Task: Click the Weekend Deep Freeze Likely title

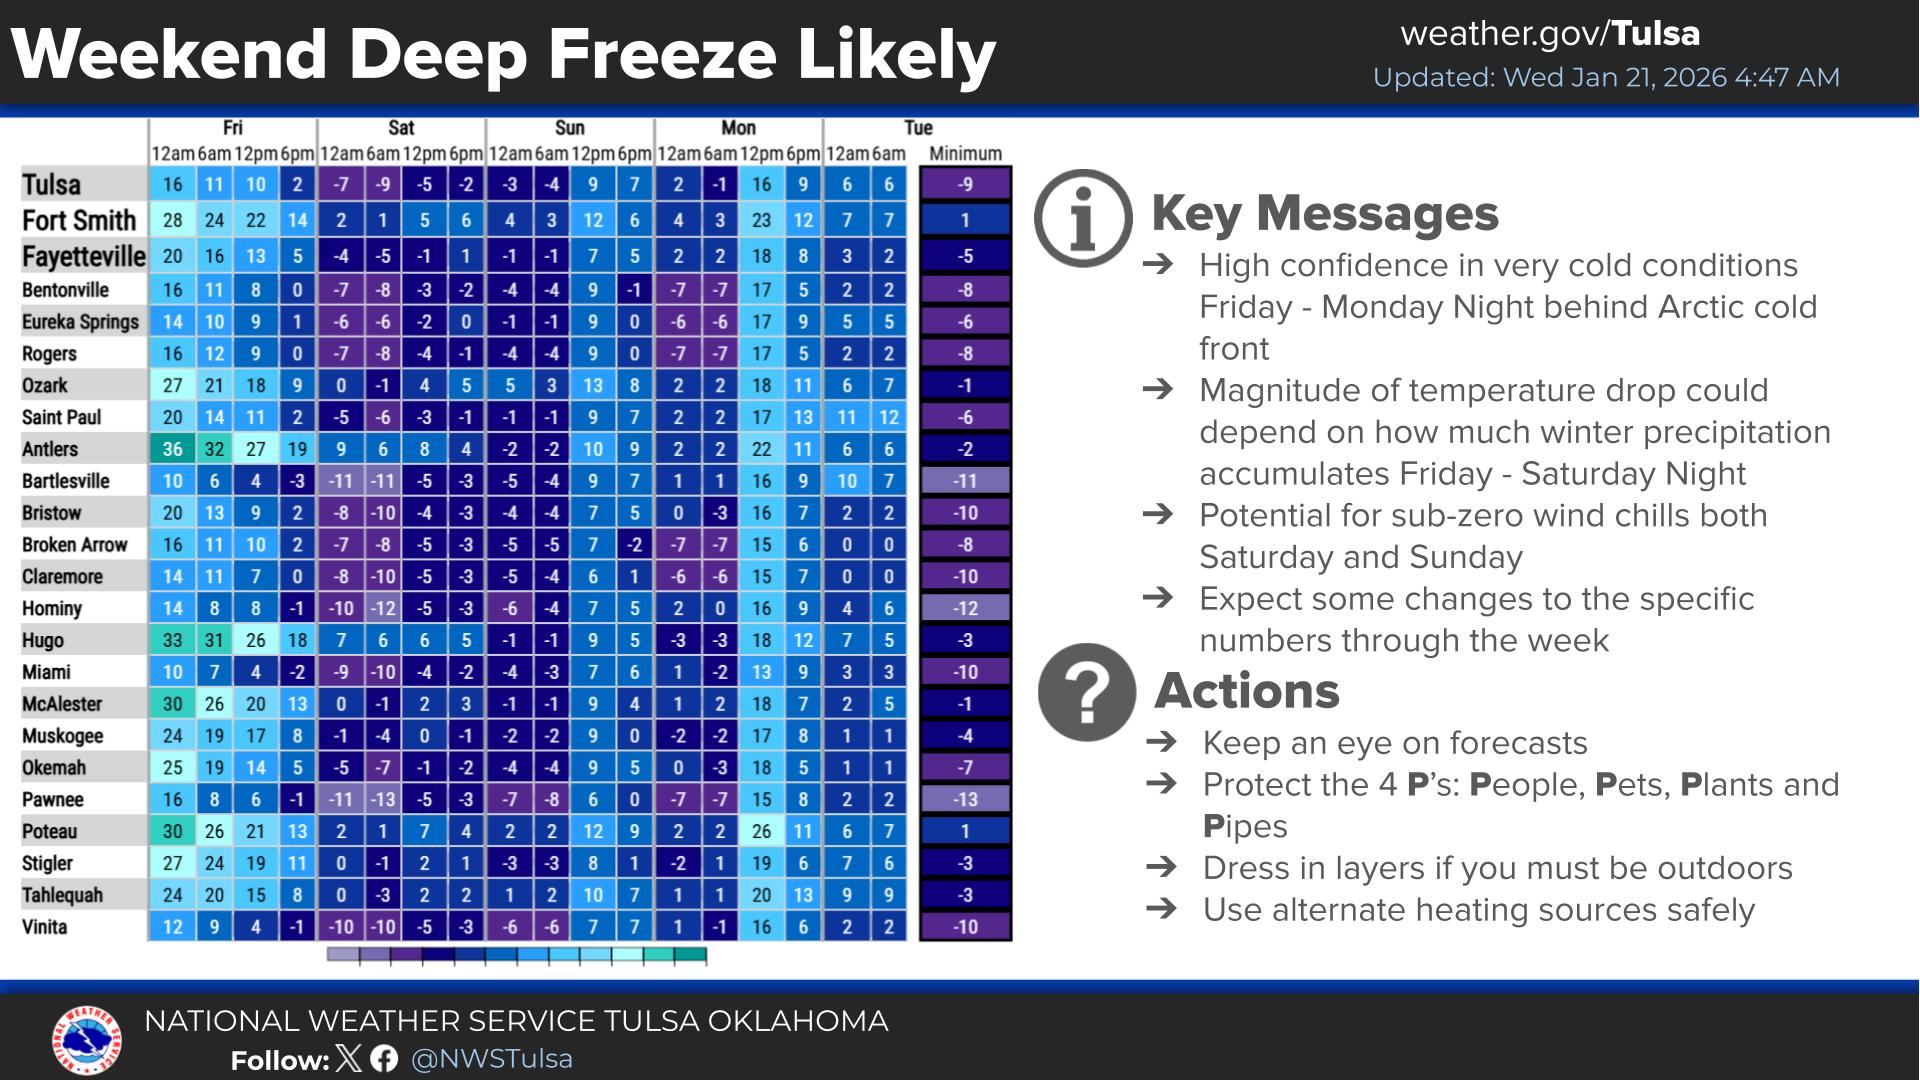Action: coord(503,54)
